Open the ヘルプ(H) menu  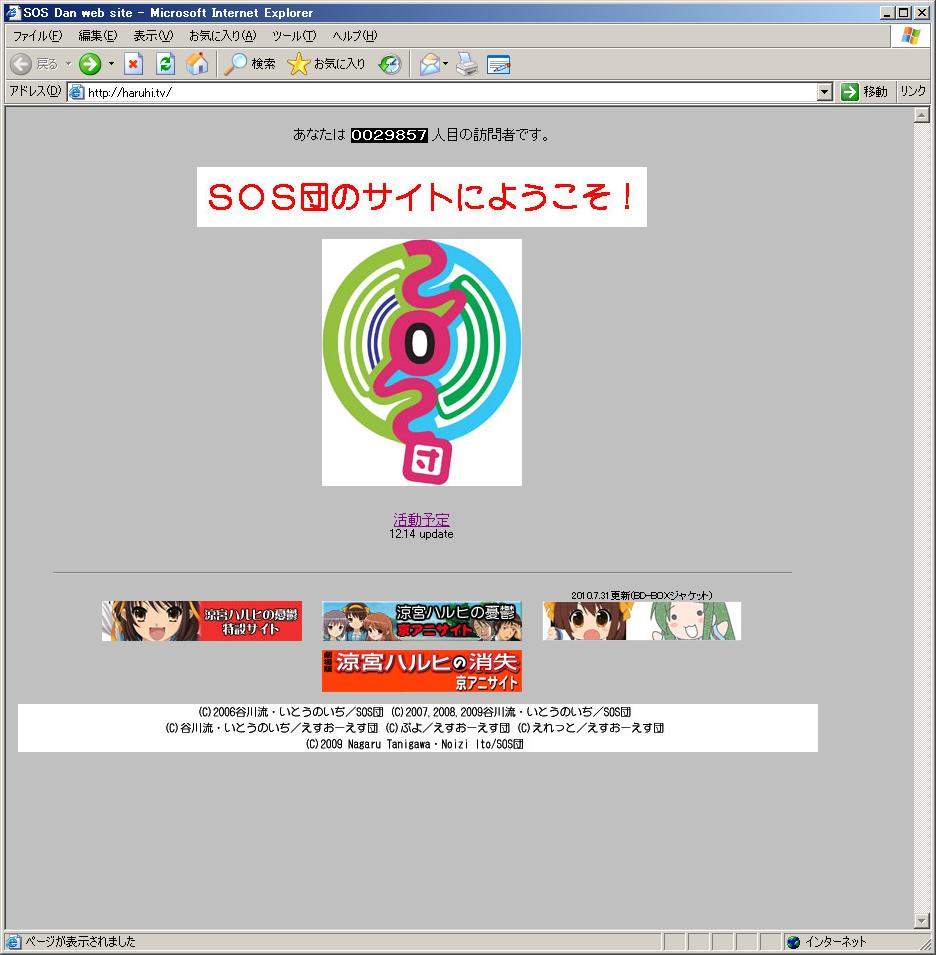click(x=354, y=36)
